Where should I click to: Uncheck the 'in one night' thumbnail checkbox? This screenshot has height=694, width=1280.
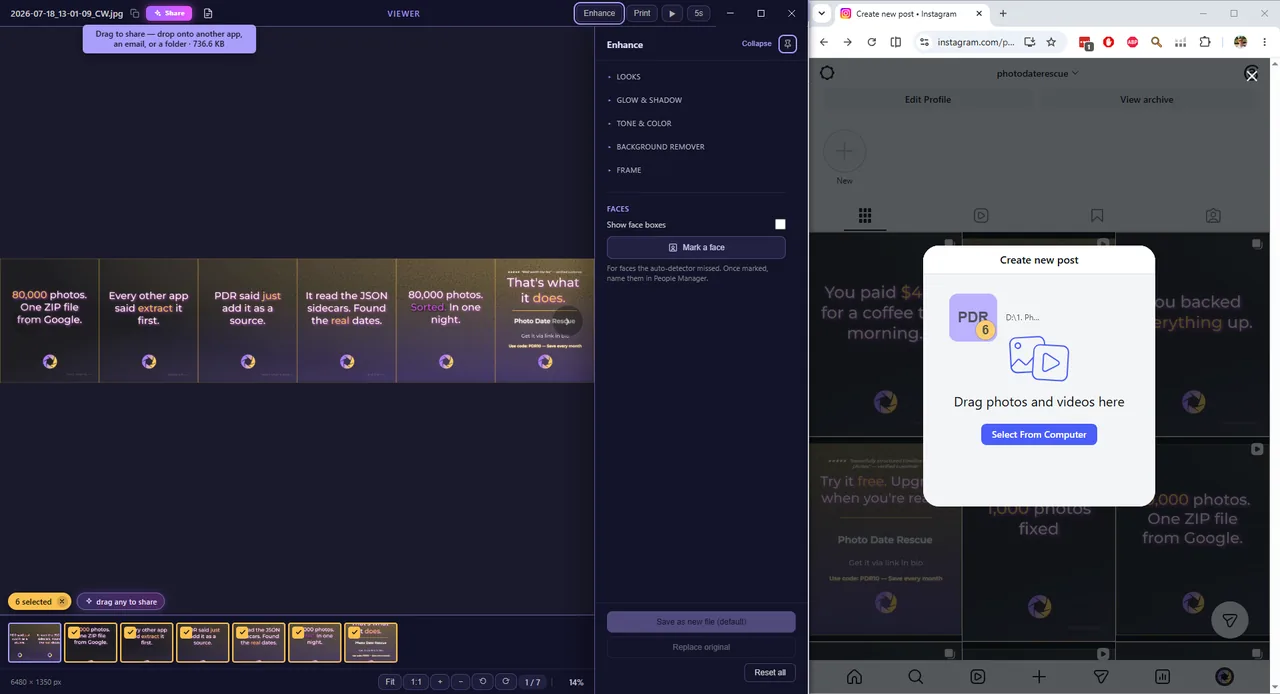(x=298, y=632)
